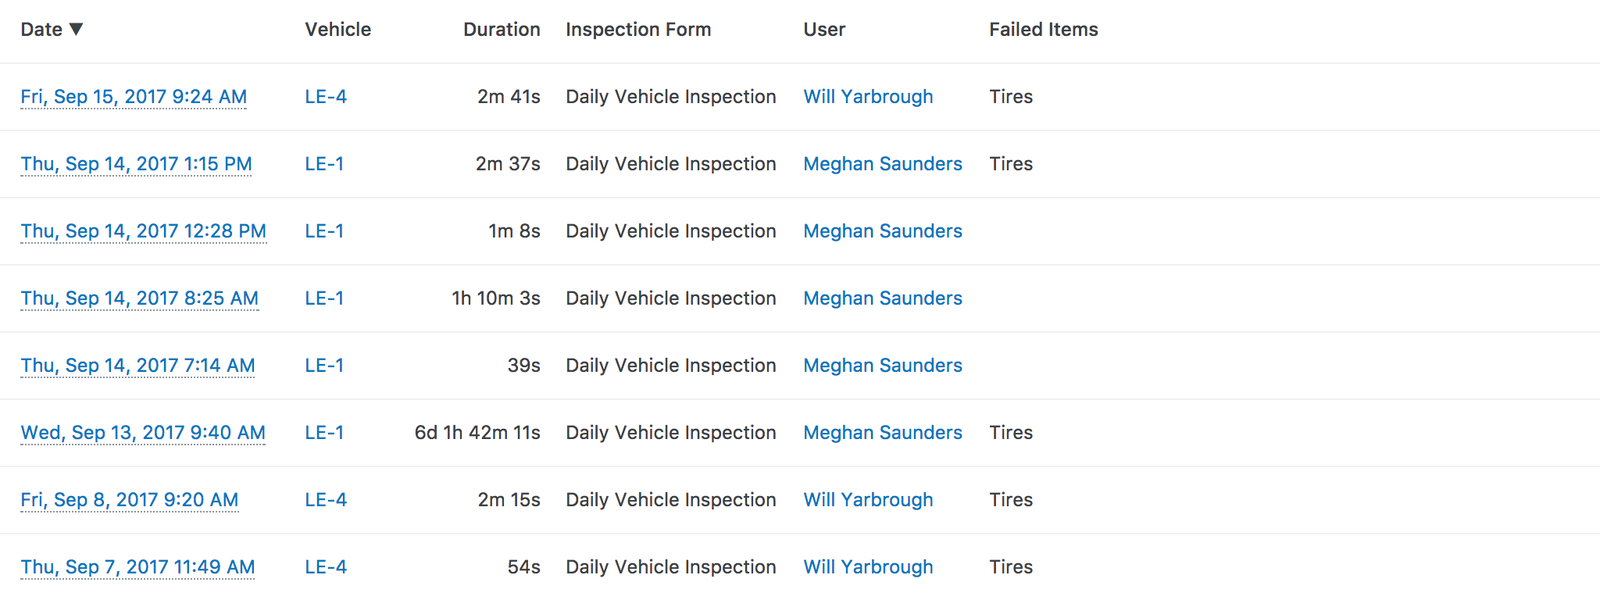Open the Fri, Sep 8, 2017 9:20 AM inspection

[x=129, y=499]
